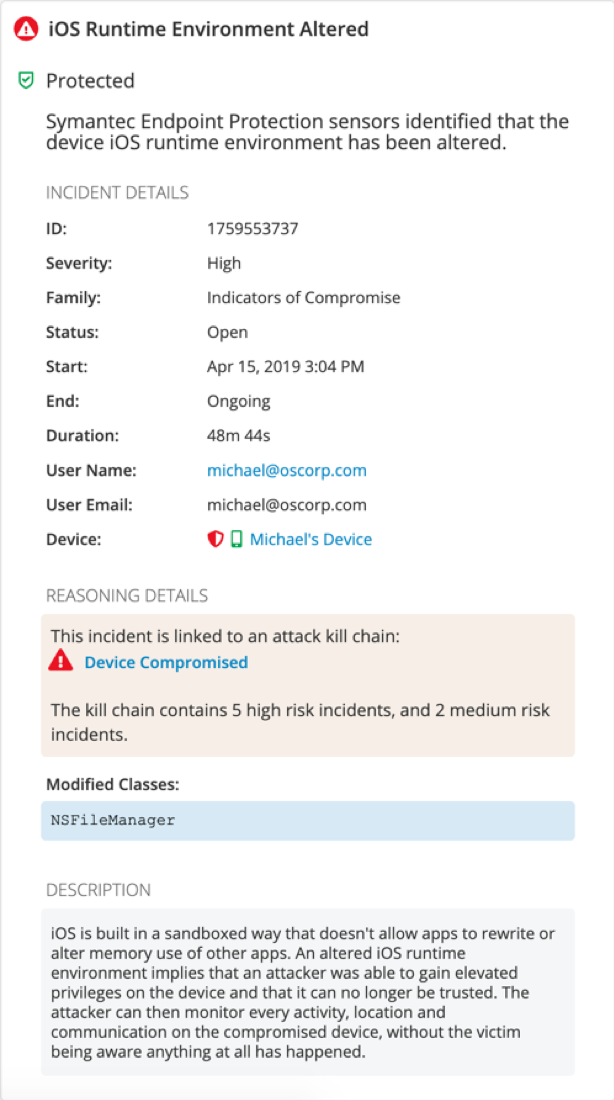Click the Status value Open
Viewport: 614px width, 1100px height.
[x=227, y=332]
